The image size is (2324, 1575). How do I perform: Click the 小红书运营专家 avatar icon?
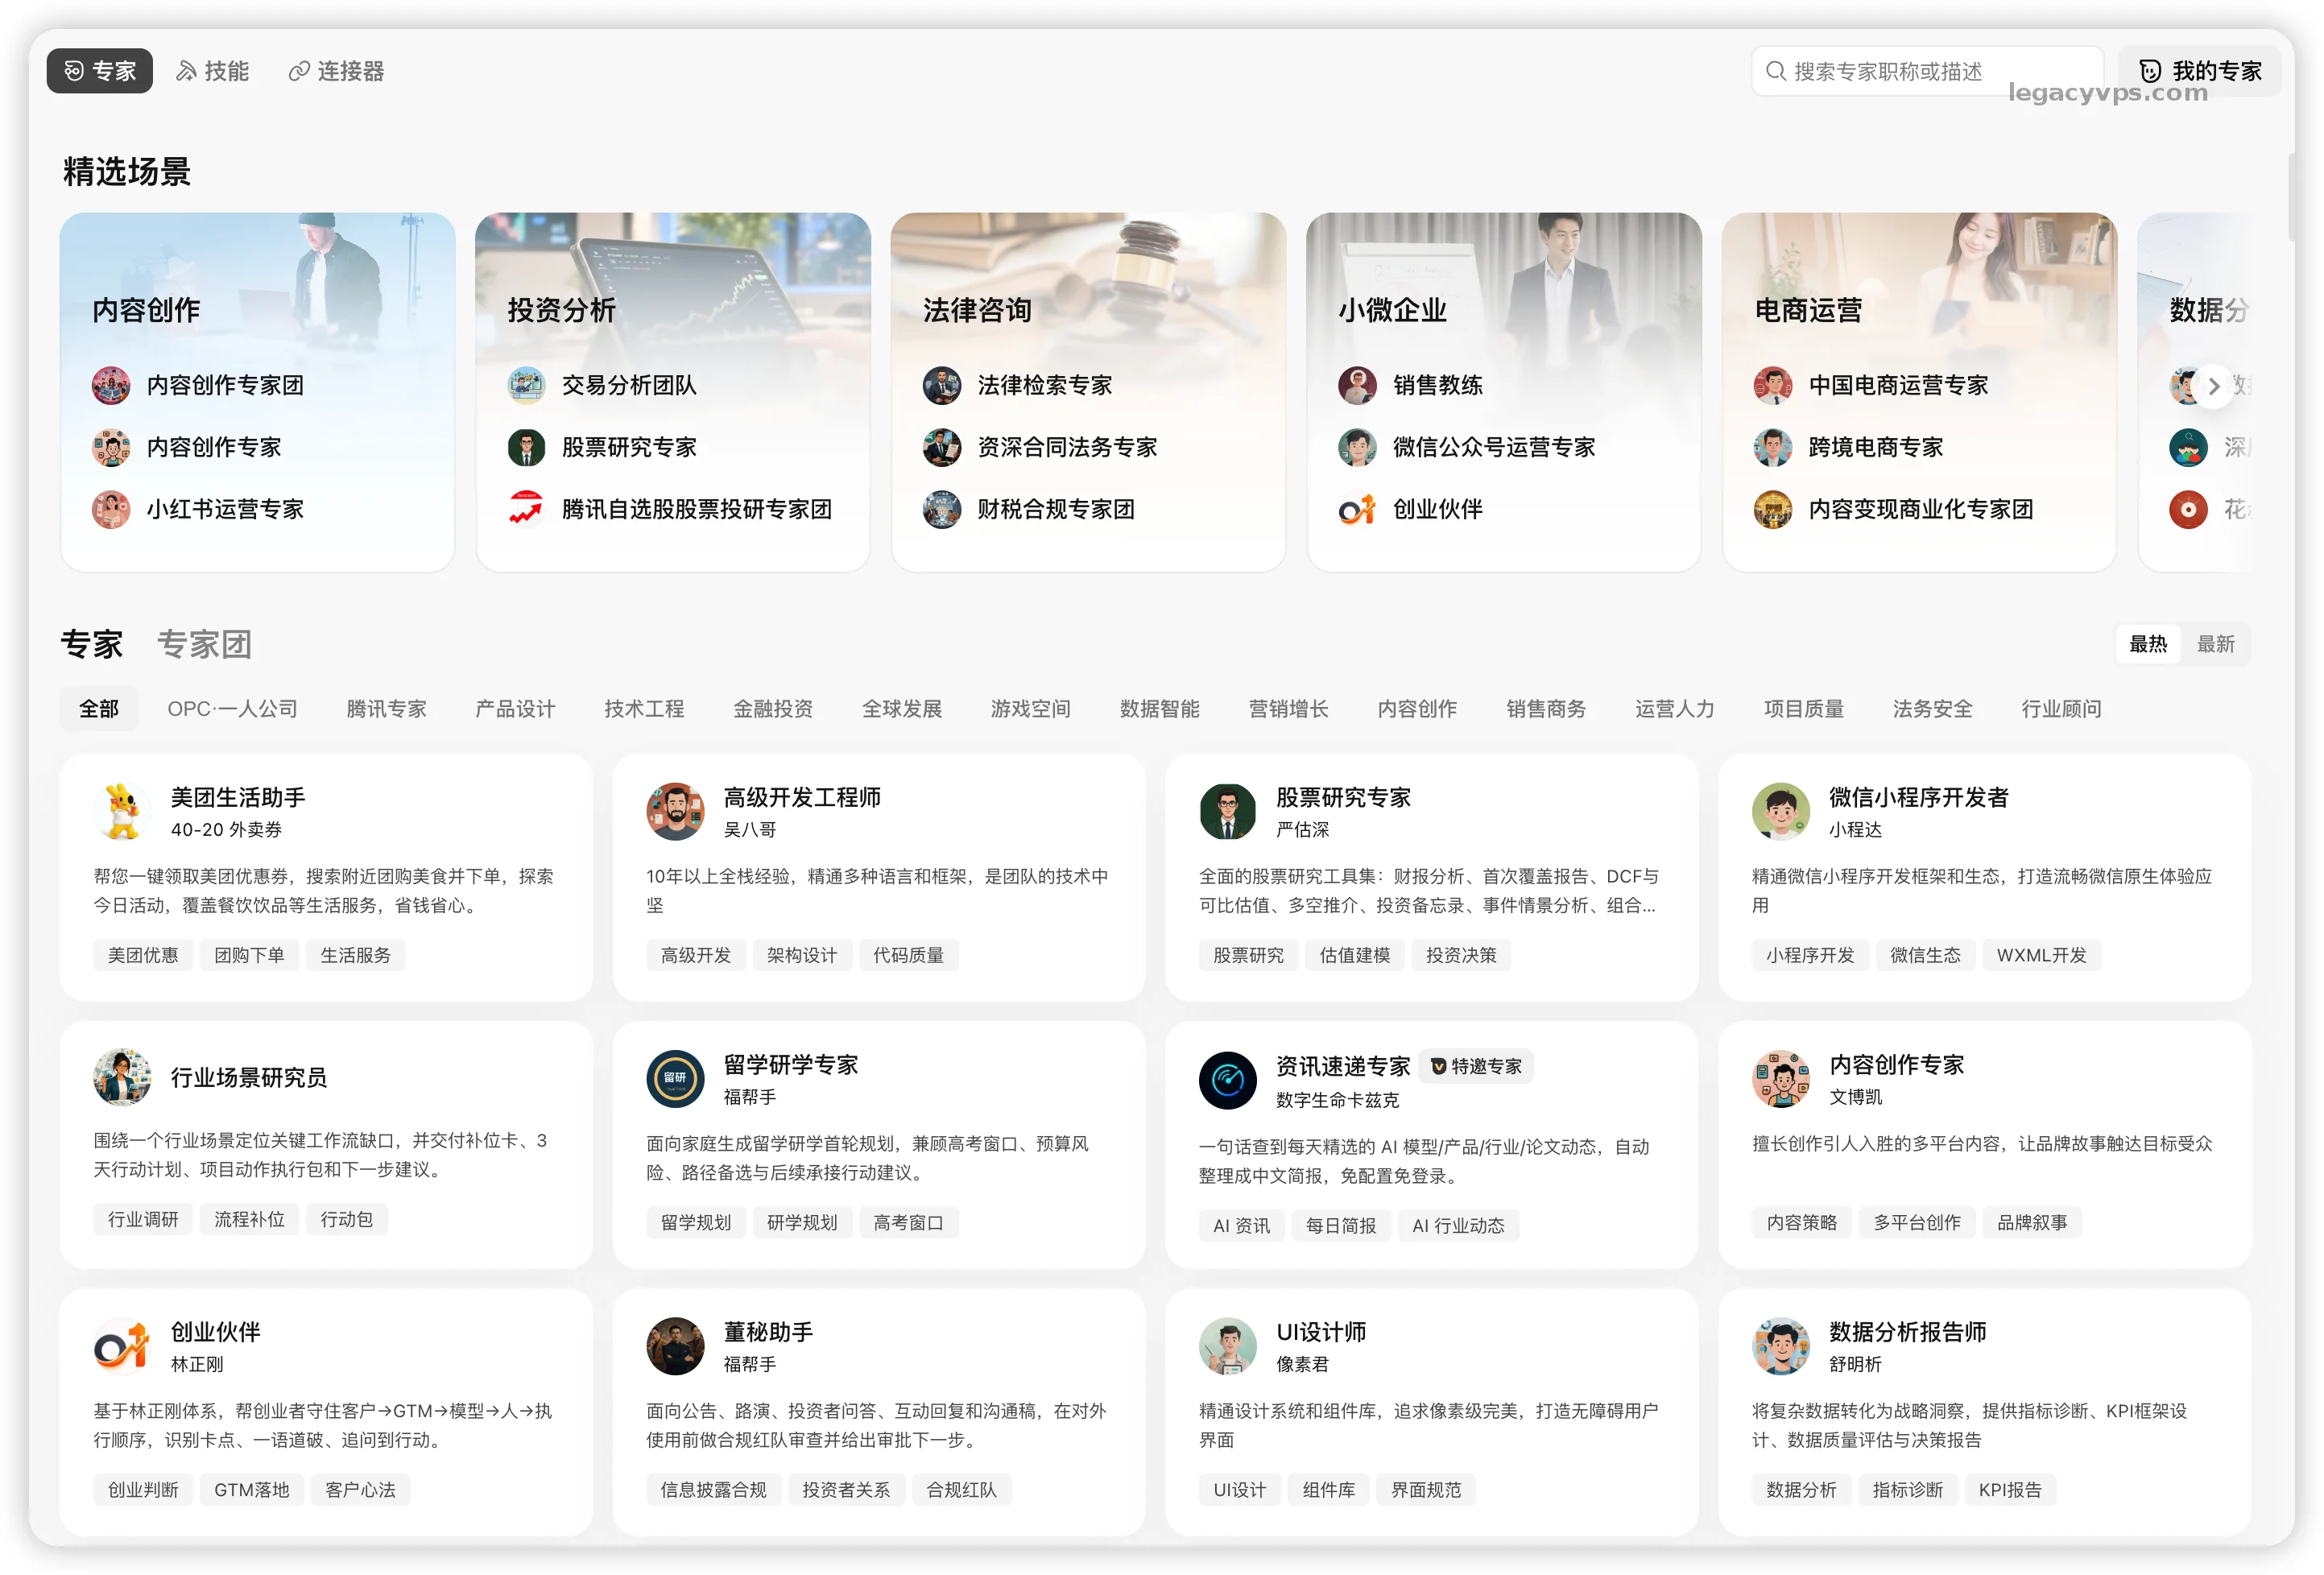coord(111,509)
